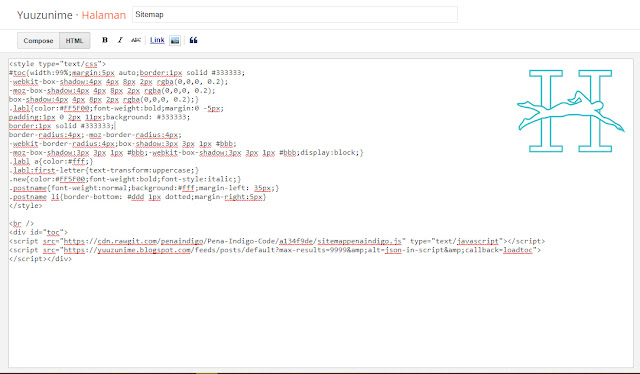Add a Link from toolbar
This screenshot has height=374, width=640.
pos(157,40)
